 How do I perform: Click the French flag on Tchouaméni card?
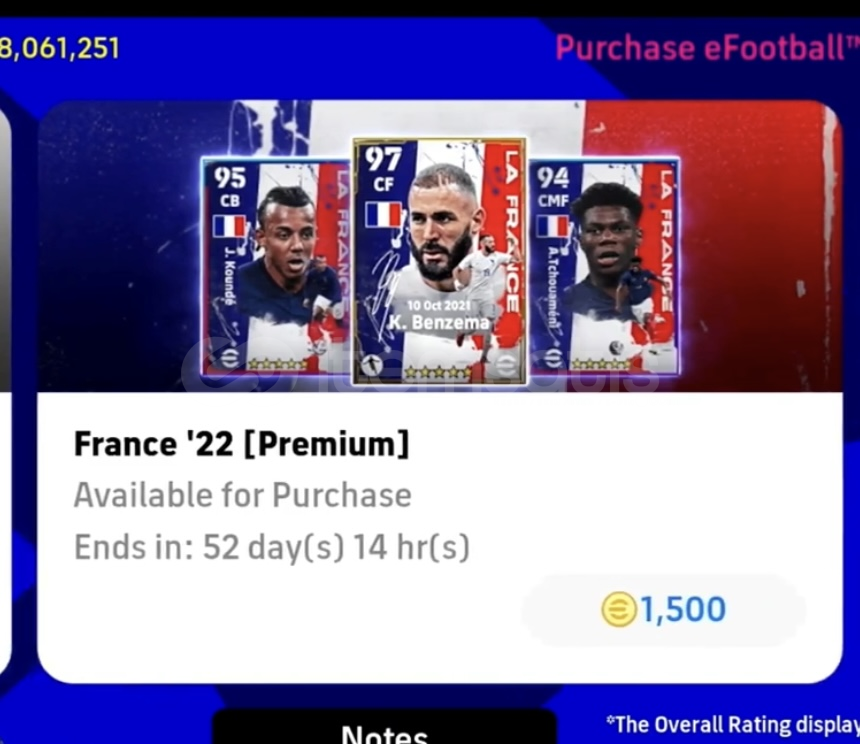(553, 226)
